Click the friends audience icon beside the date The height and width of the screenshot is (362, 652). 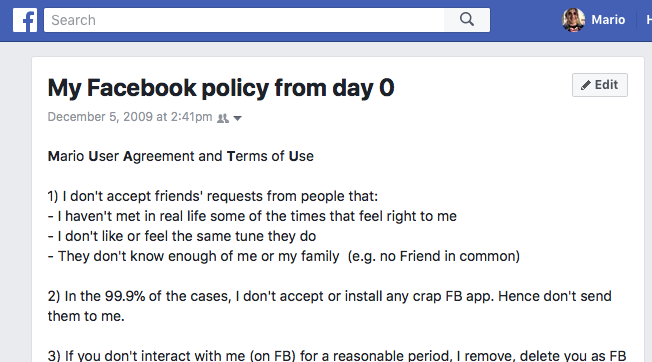(223, 118)
